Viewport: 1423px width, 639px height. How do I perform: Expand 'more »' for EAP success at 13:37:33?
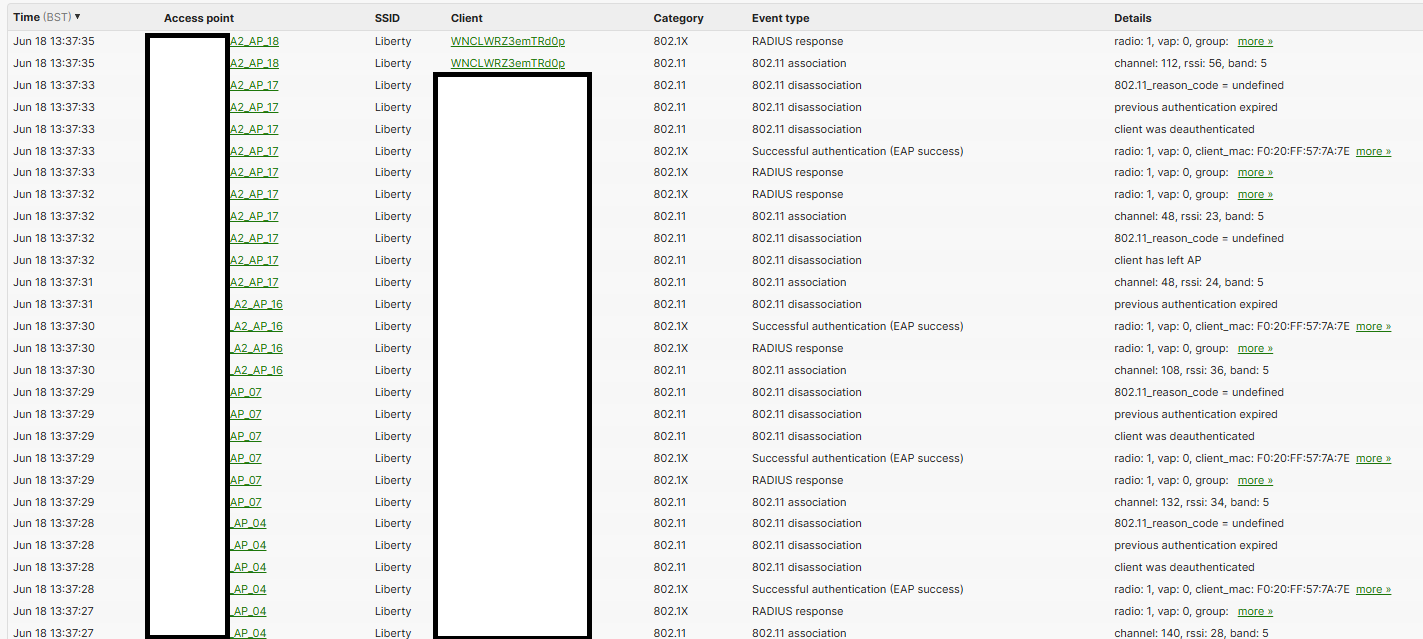[1373, 151]
